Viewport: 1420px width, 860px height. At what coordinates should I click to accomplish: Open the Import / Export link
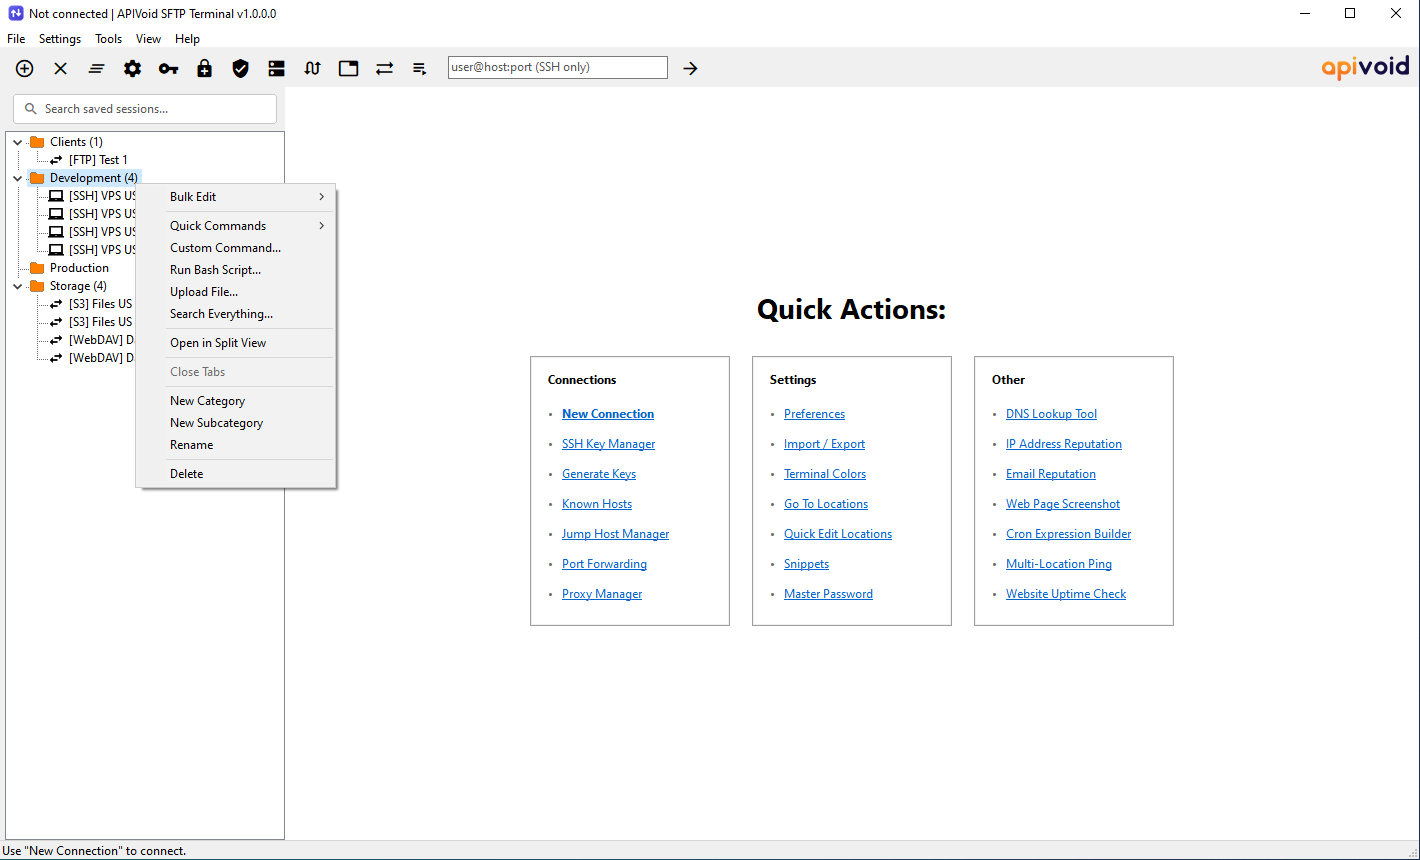tap(825, 444)
